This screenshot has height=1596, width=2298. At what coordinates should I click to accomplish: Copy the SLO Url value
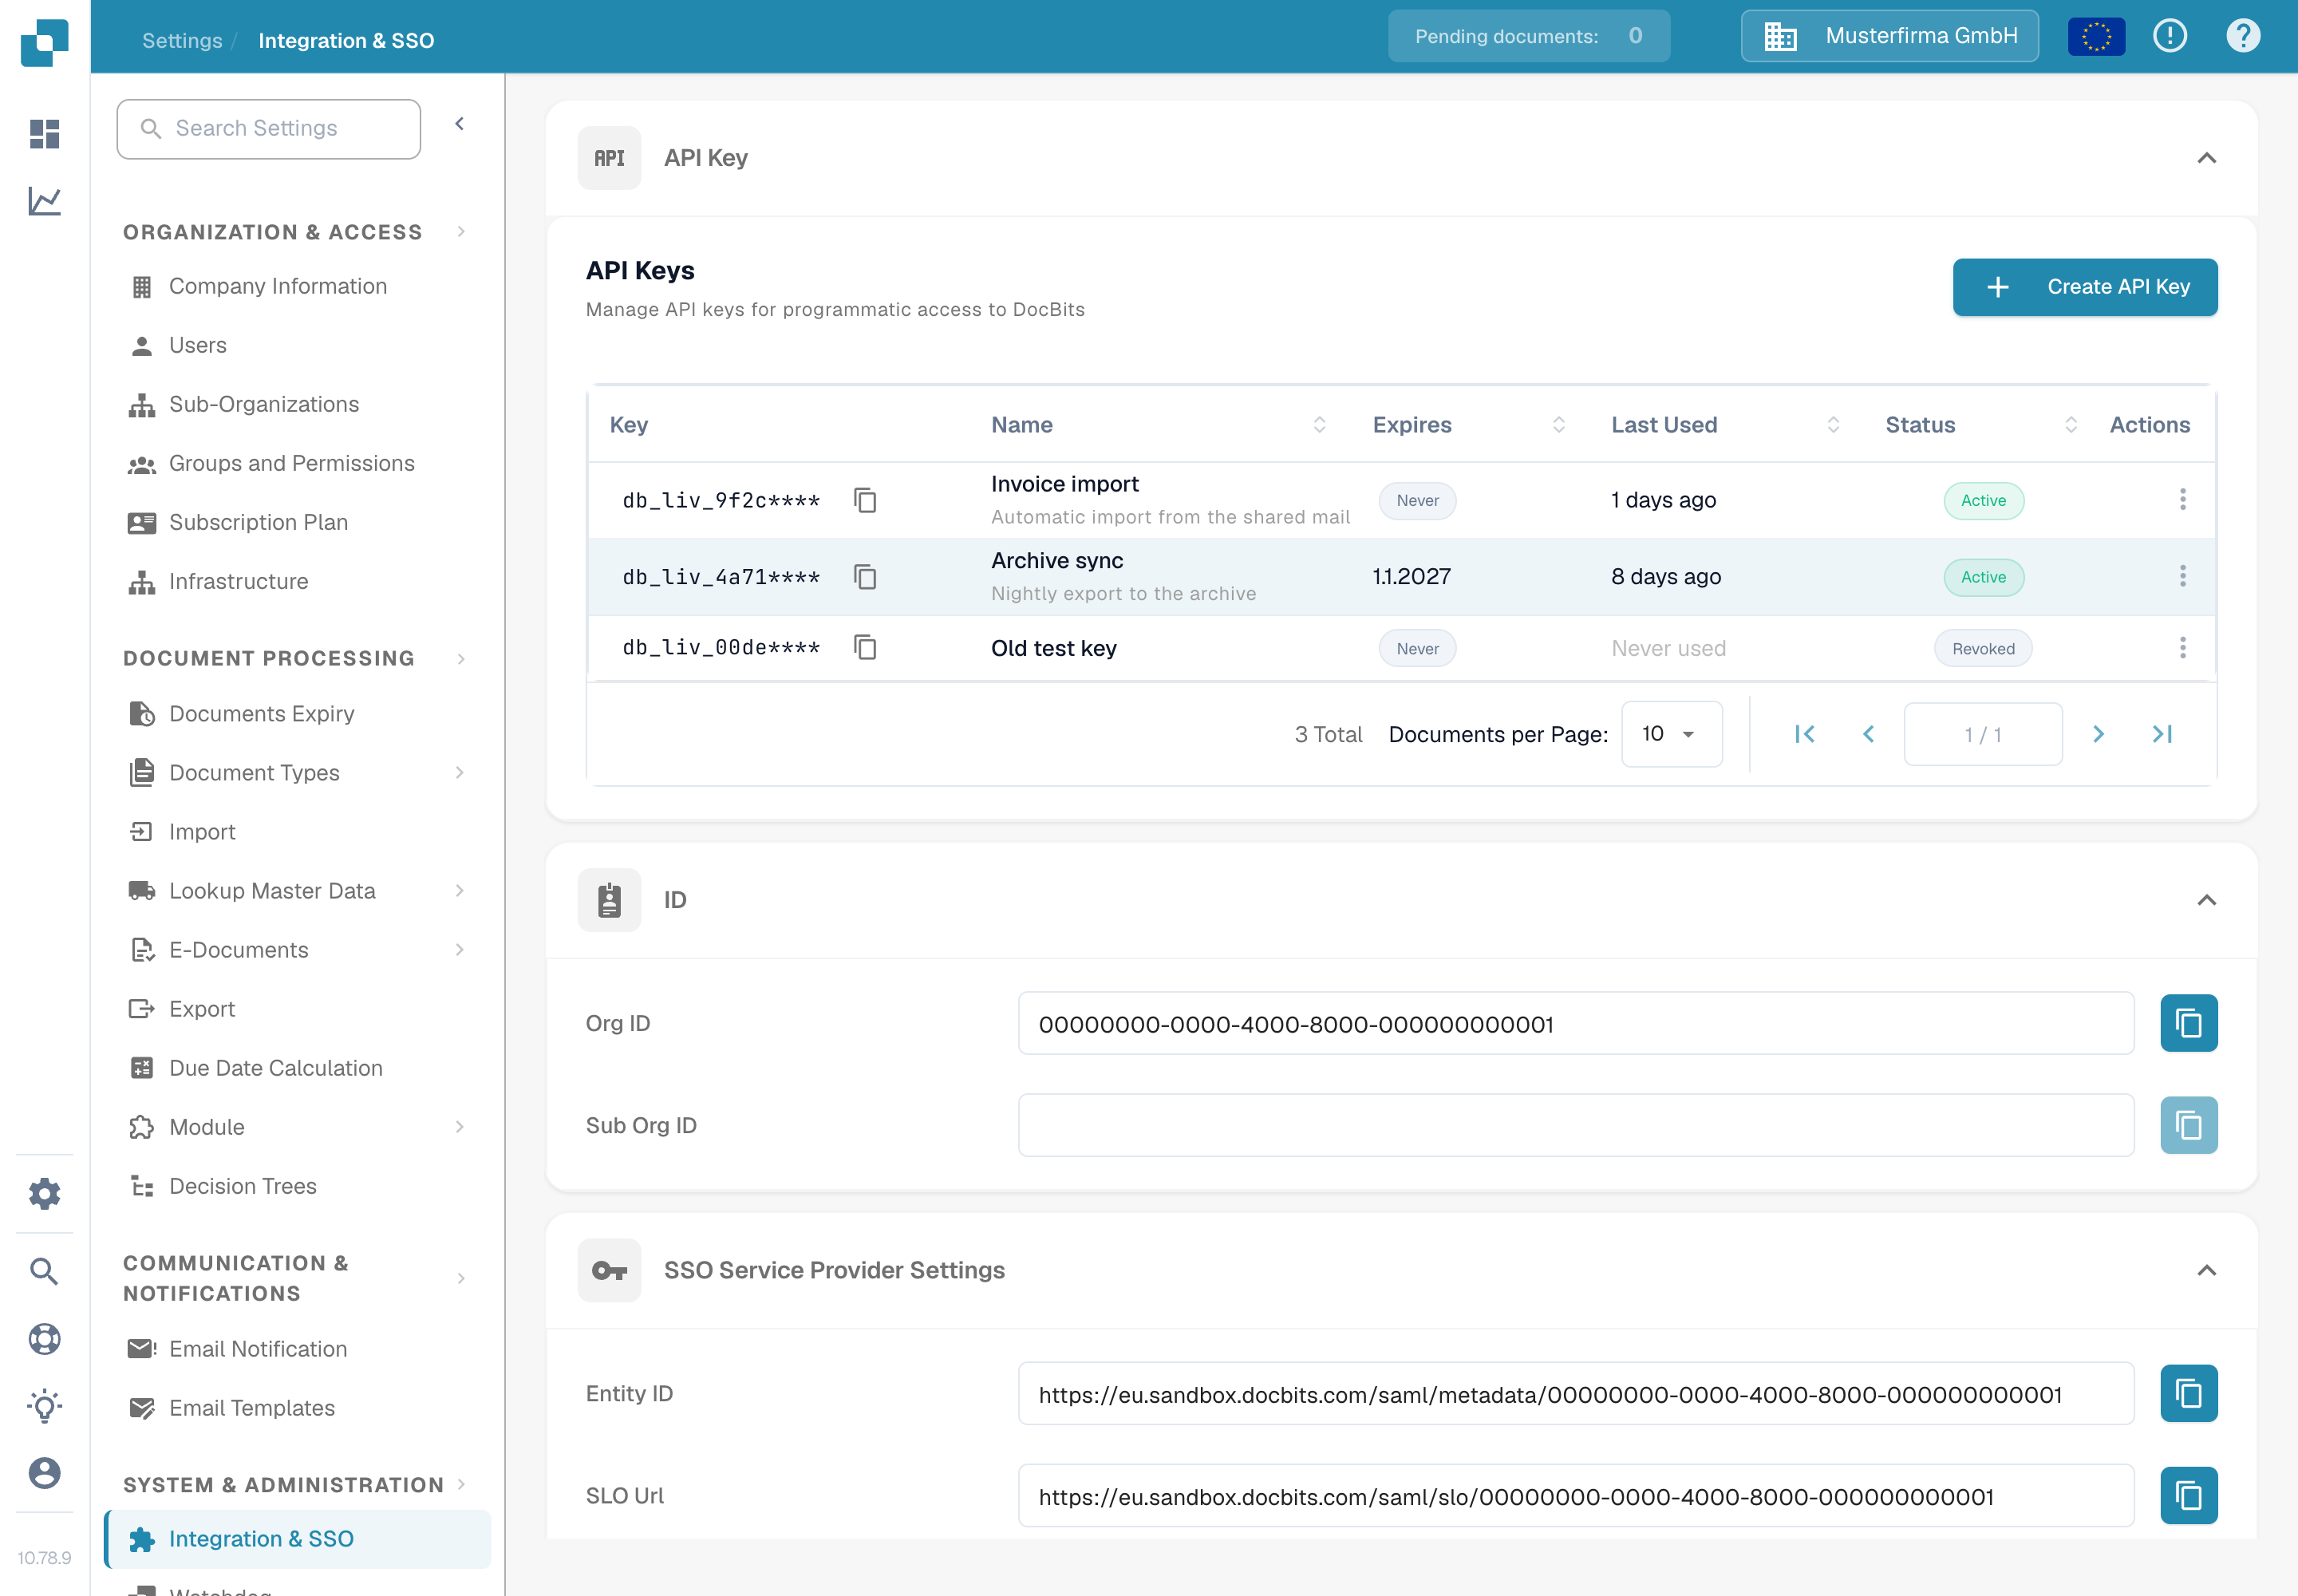pos(2188,1495)
